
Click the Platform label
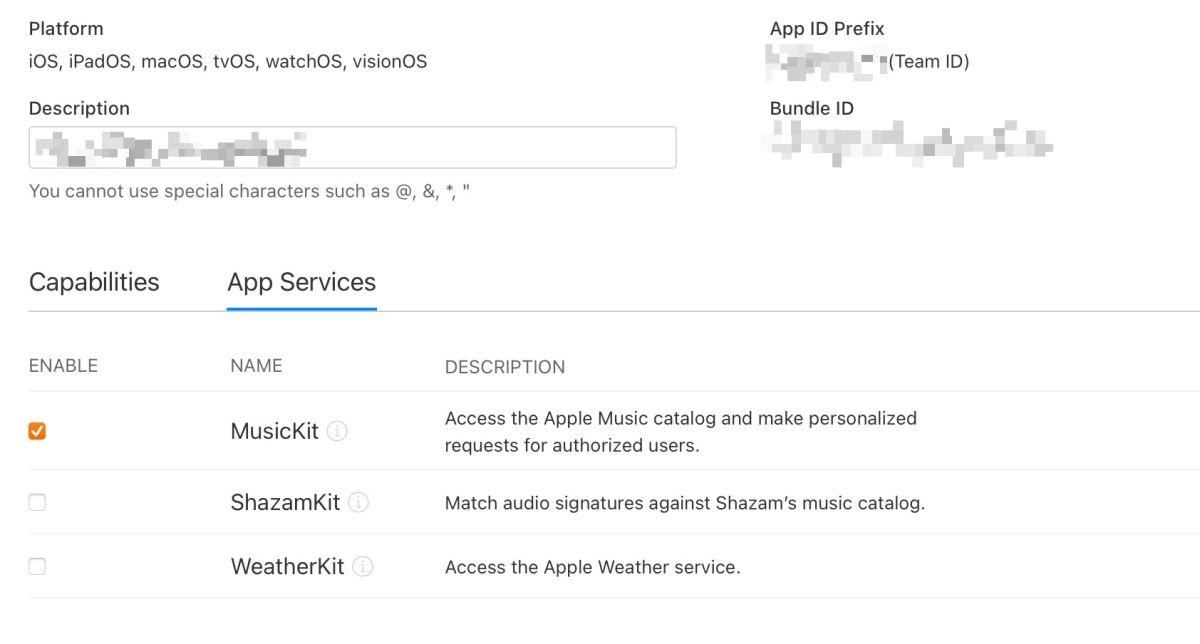pos(66,29)
